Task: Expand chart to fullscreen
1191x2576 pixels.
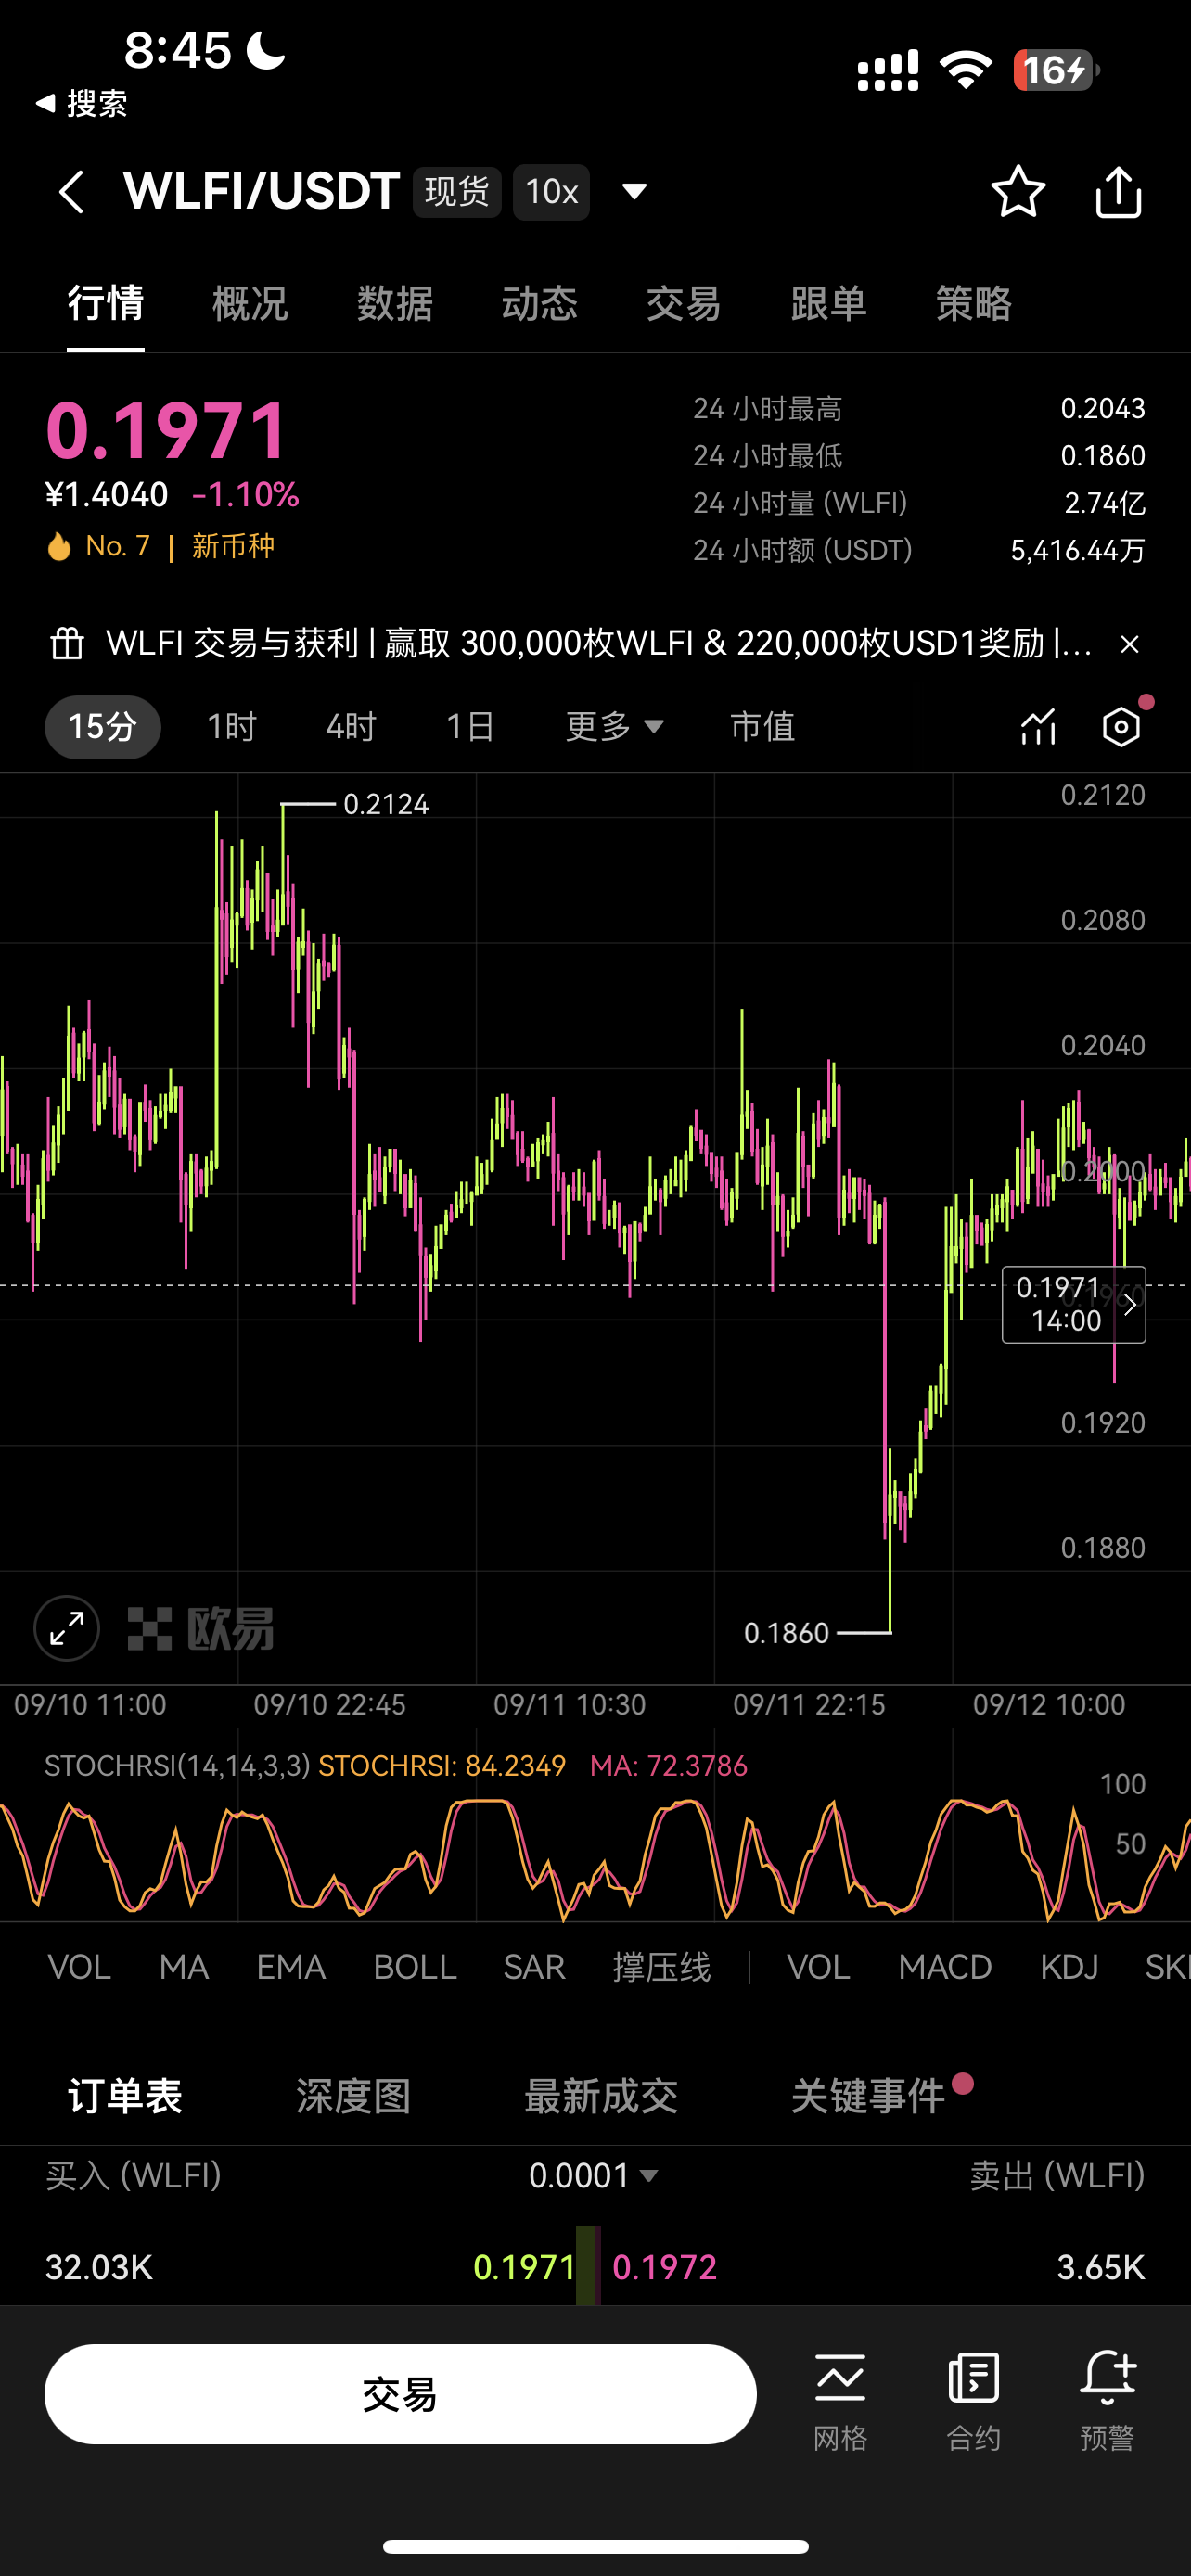Action: click(67, 1628)
